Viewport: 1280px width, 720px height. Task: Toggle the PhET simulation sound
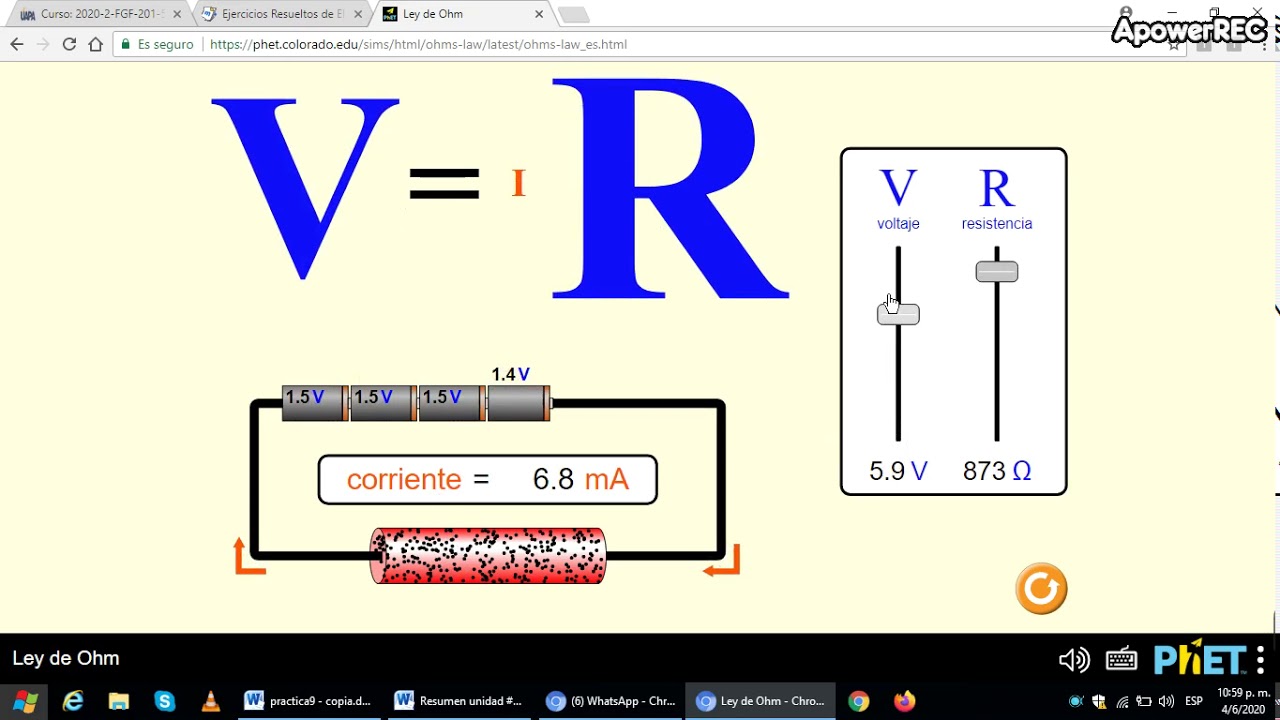point(1074,660)
